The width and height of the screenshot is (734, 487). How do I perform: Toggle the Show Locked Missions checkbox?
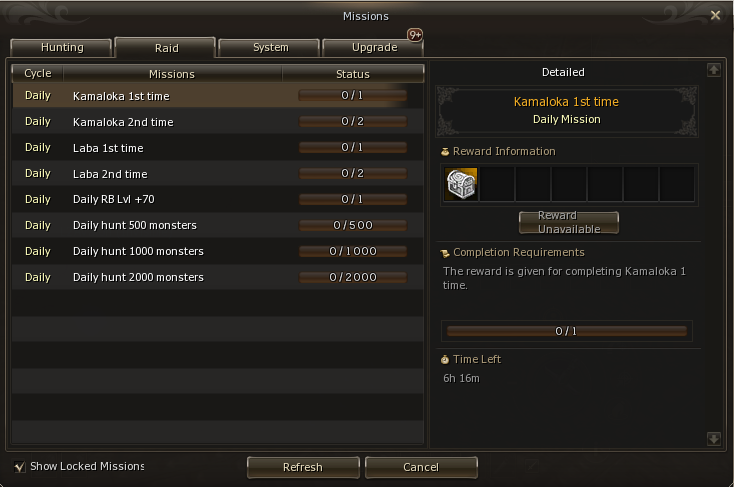tap(20, 466)
